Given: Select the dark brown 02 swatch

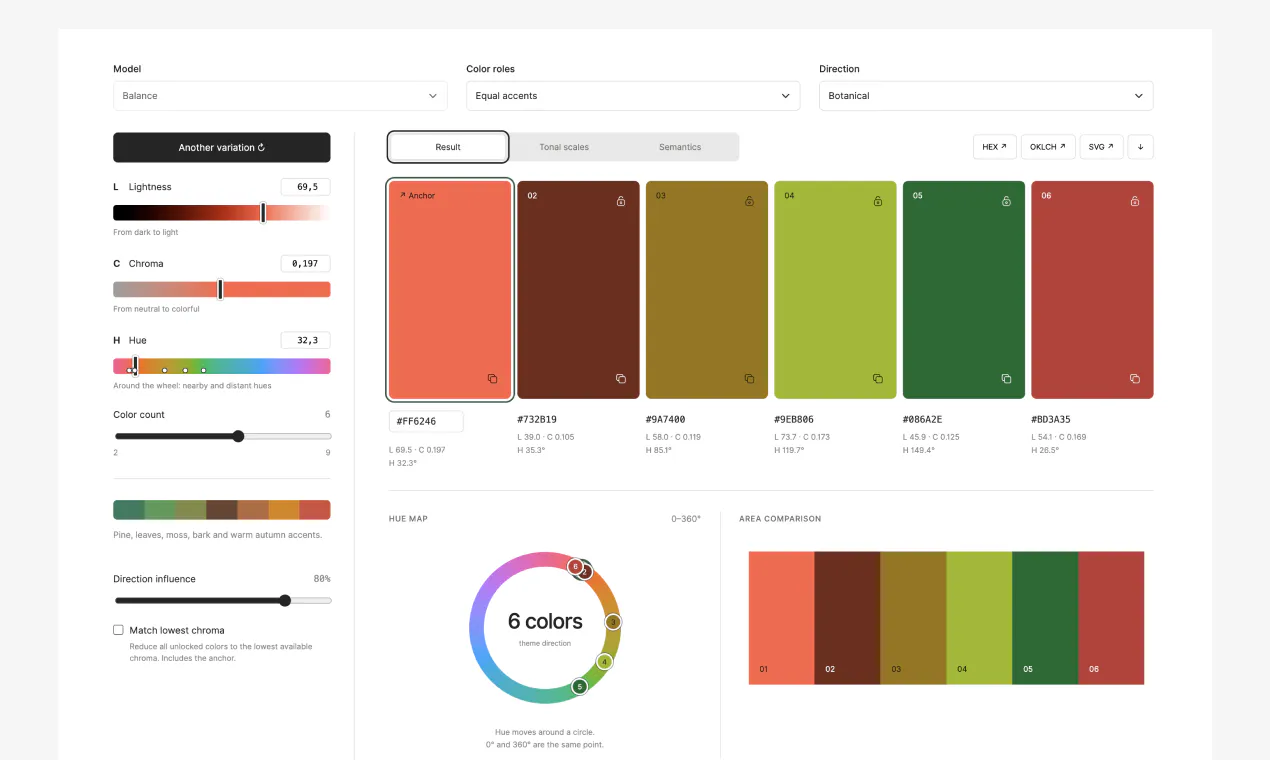Looking at the screenshot, I should (578, 290).
